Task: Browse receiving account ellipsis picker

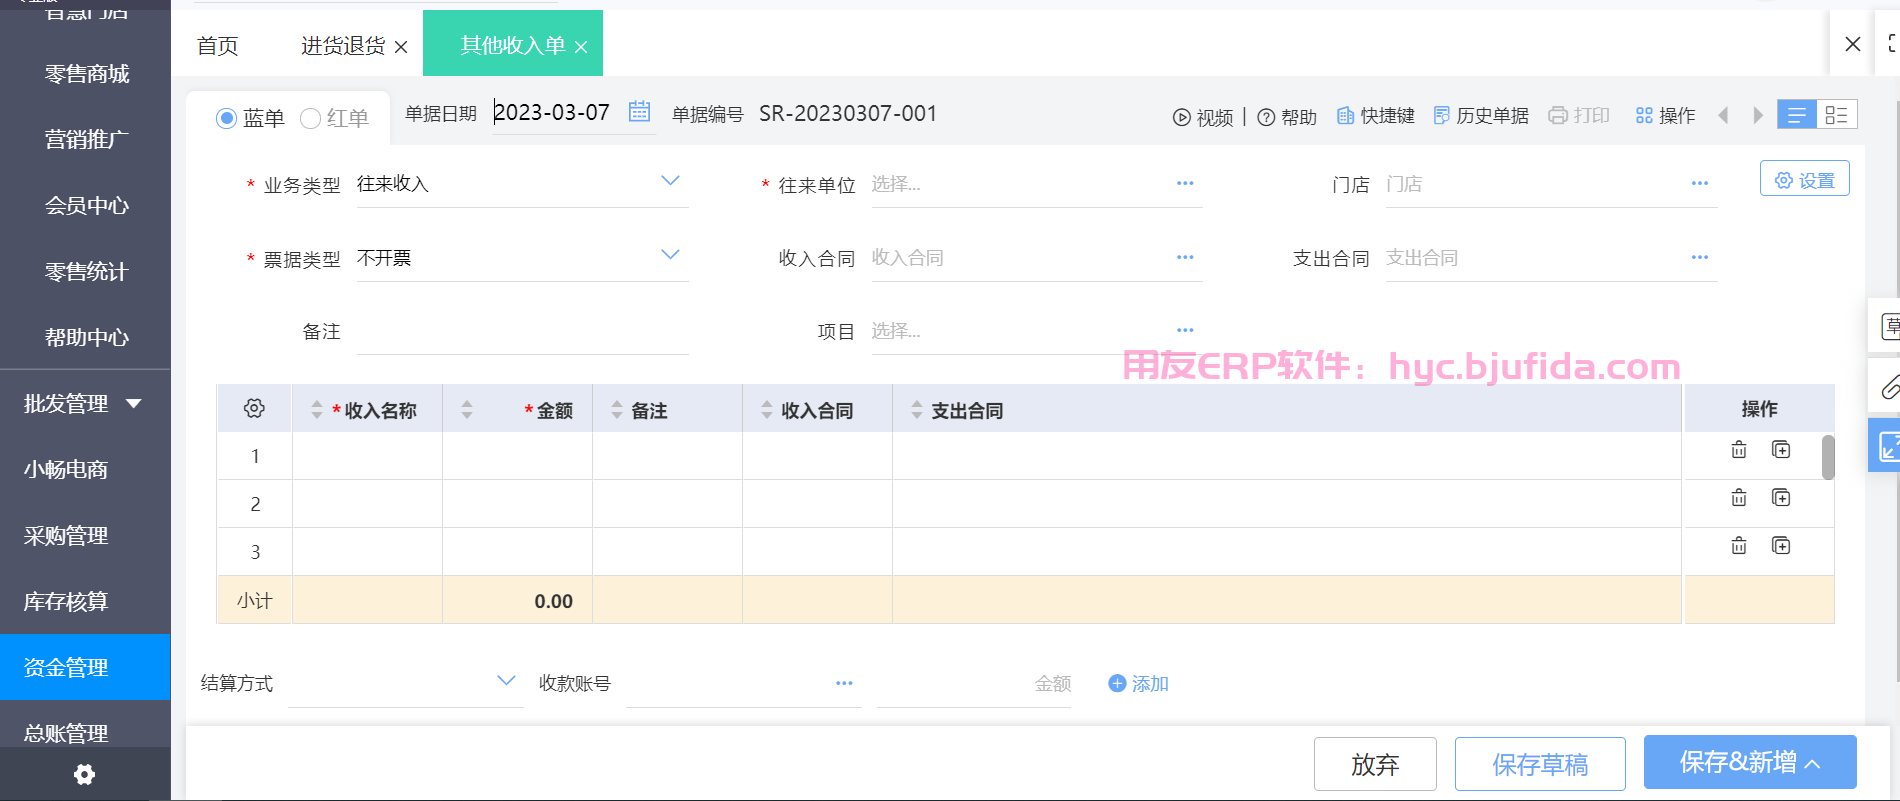Action: pyautogui.click(x=844, y=684)
